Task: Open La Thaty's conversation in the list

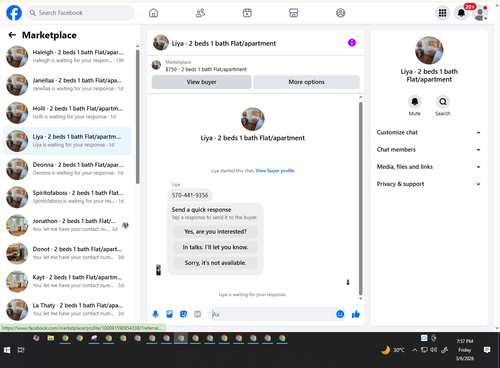Action: click(67, 310)
